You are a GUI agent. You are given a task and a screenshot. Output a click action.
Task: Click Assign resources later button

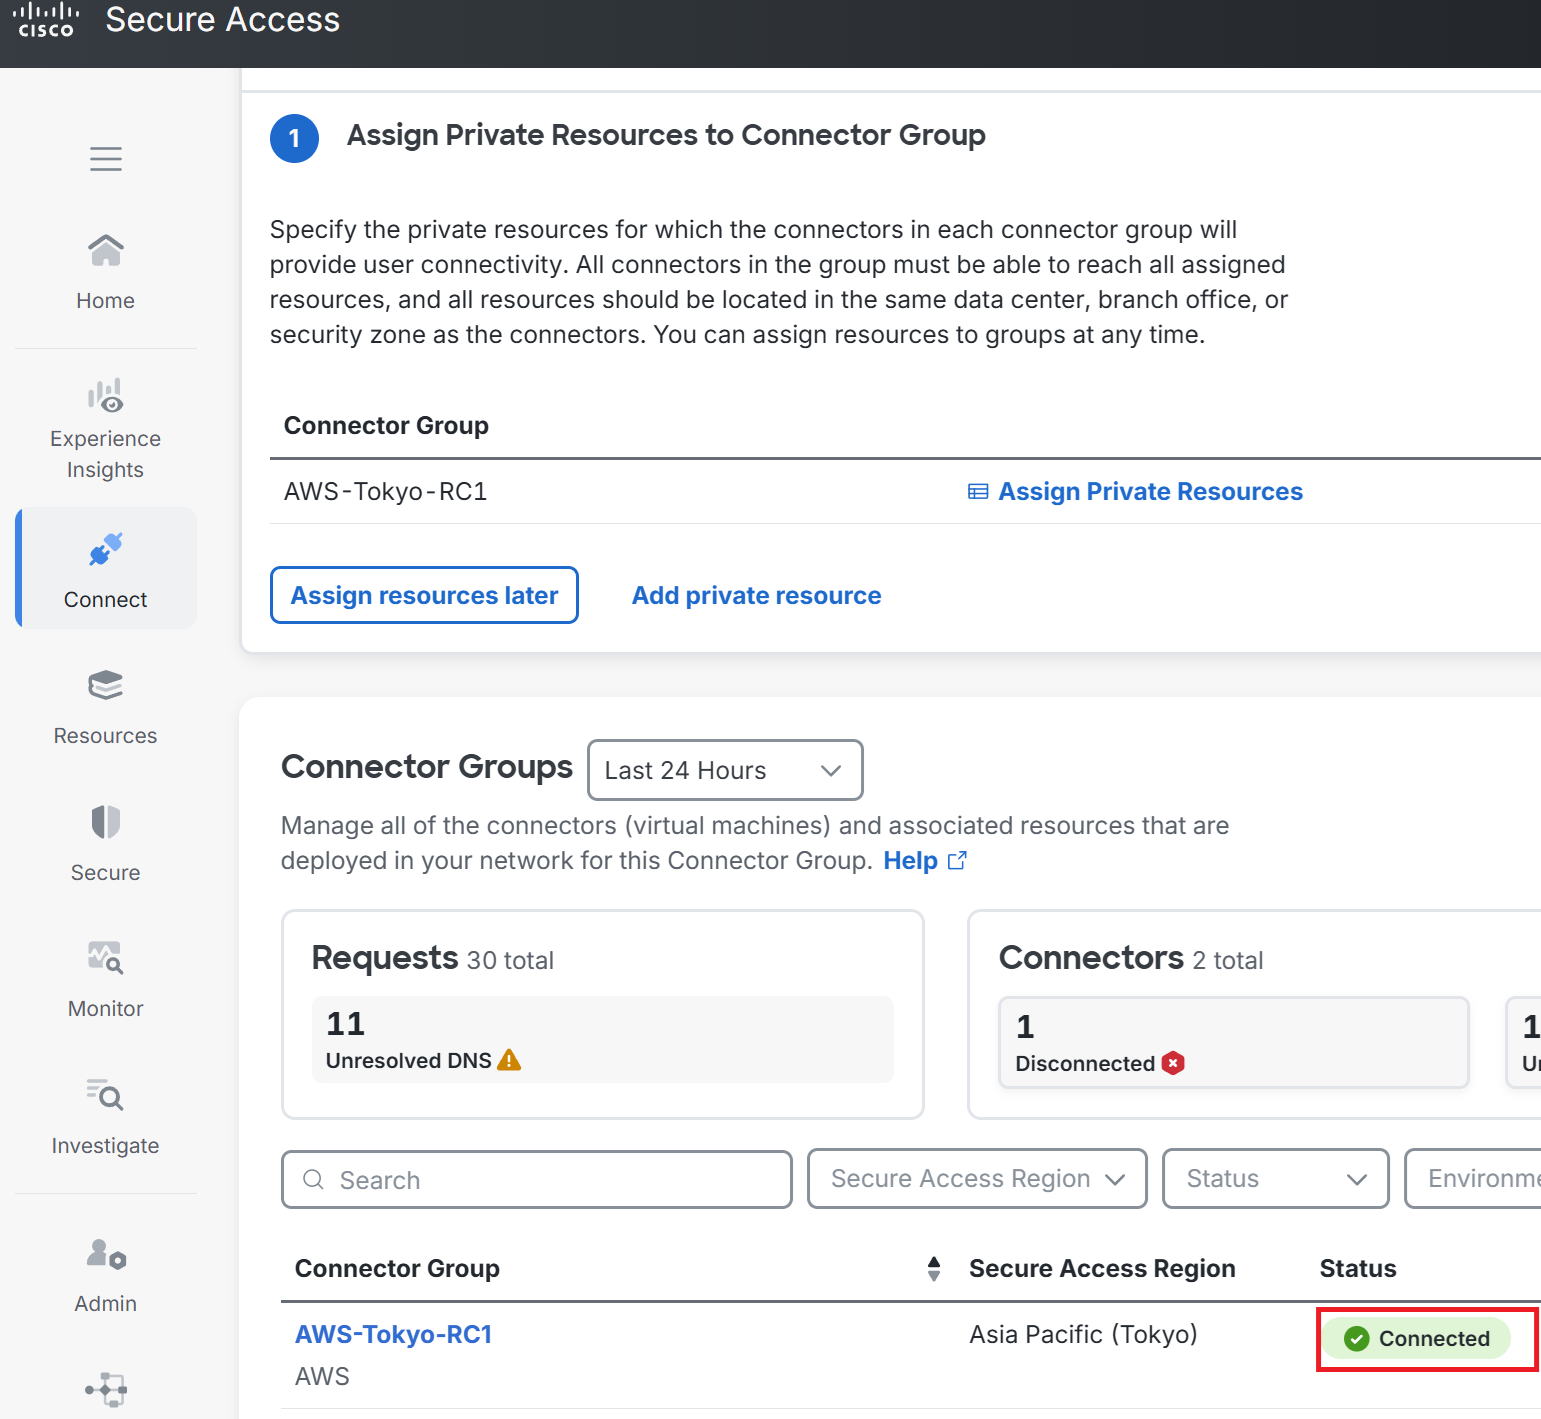(424, 595)
